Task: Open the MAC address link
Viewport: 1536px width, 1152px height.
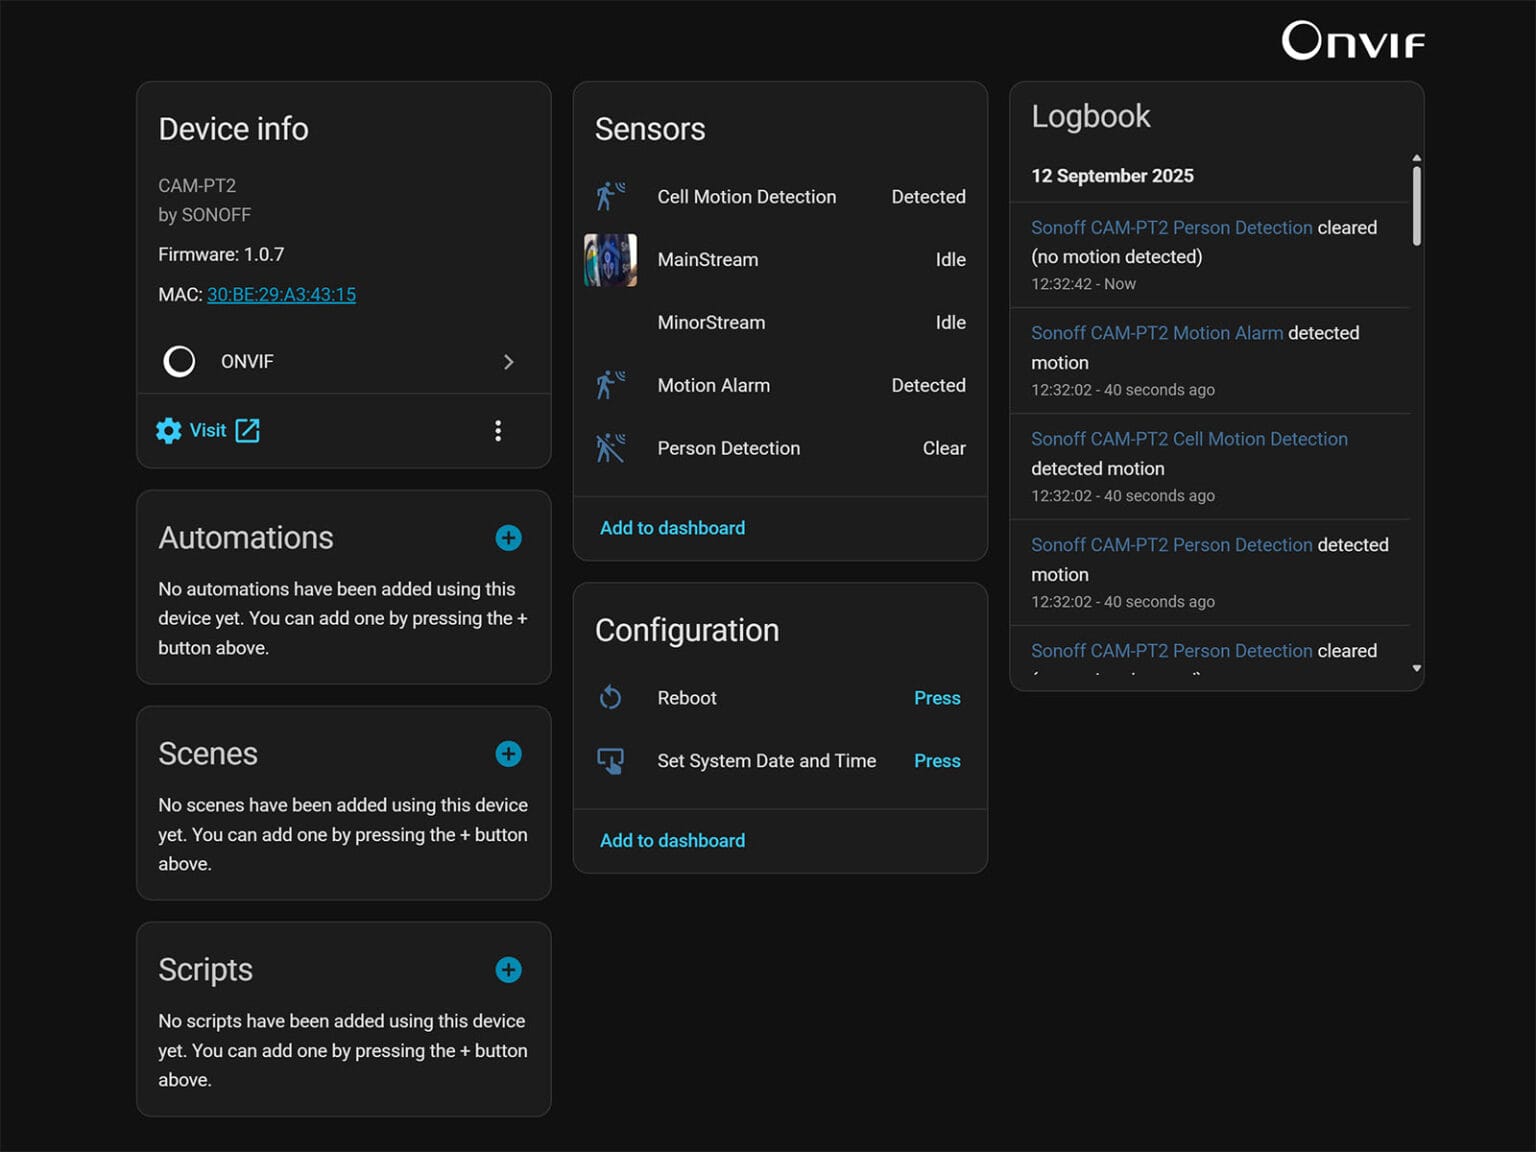Action: click(281, 295)
